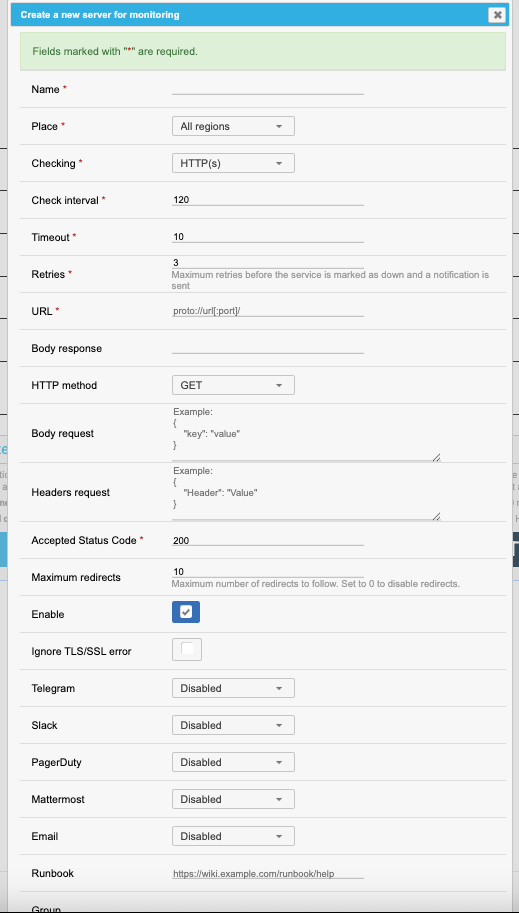Click into the URL field
519x913 pixels.
tap(268, 311)
